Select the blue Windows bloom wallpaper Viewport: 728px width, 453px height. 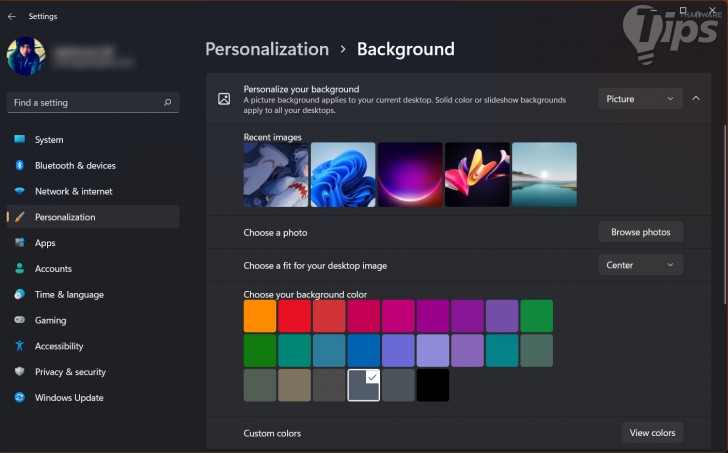(x=343, y=175)
